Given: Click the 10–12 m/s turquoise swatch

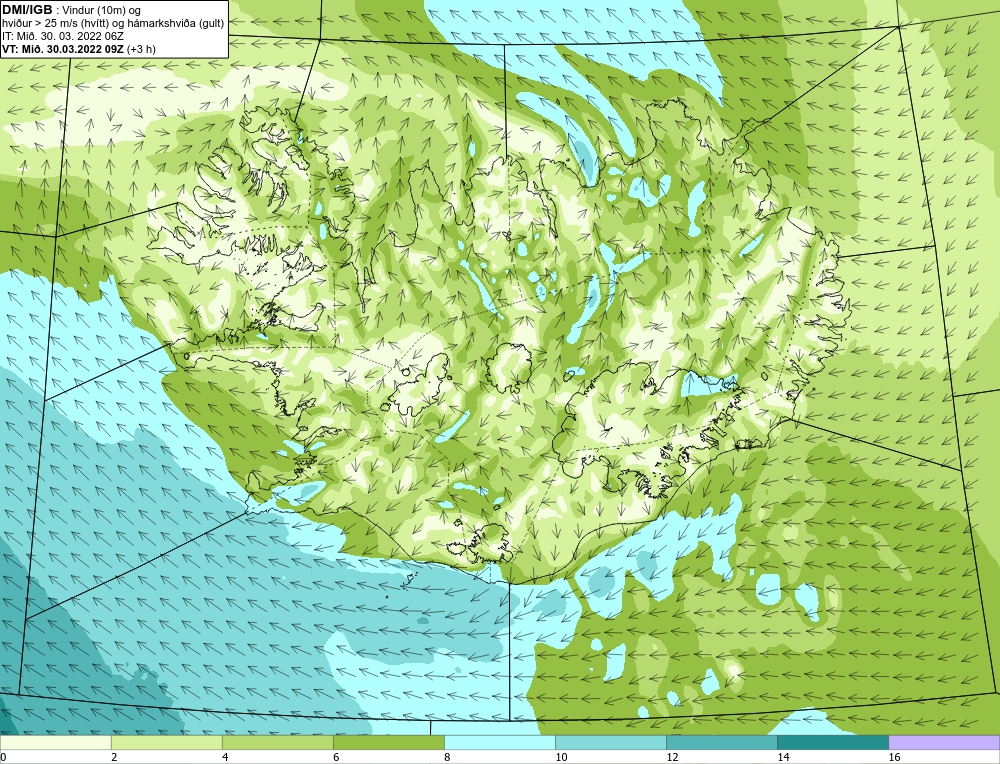Looking at the screenshot, I should click(x=610, y=743).
